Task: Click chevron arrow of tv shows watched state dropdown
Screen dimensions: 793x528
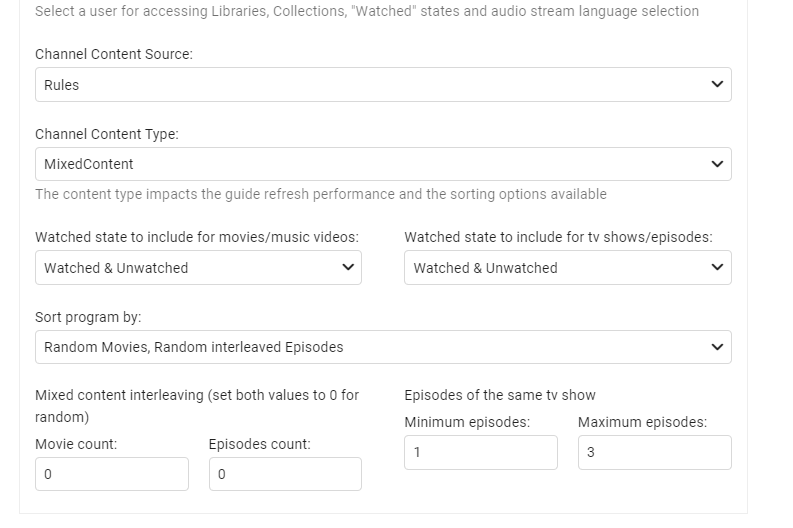Action: (x=716, y=268)
